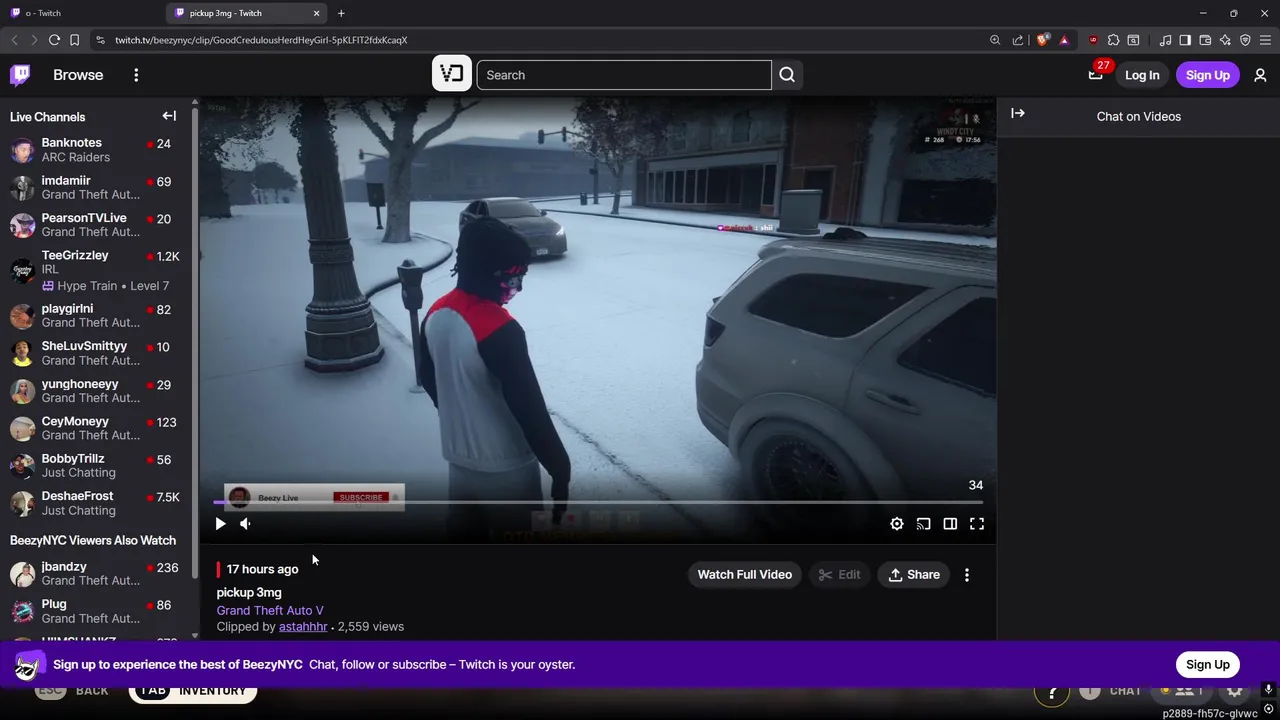Screen dimensions: 1280x720
Task: Expand the Chat on Videos panel arrow
Action: click(1018, 113)
